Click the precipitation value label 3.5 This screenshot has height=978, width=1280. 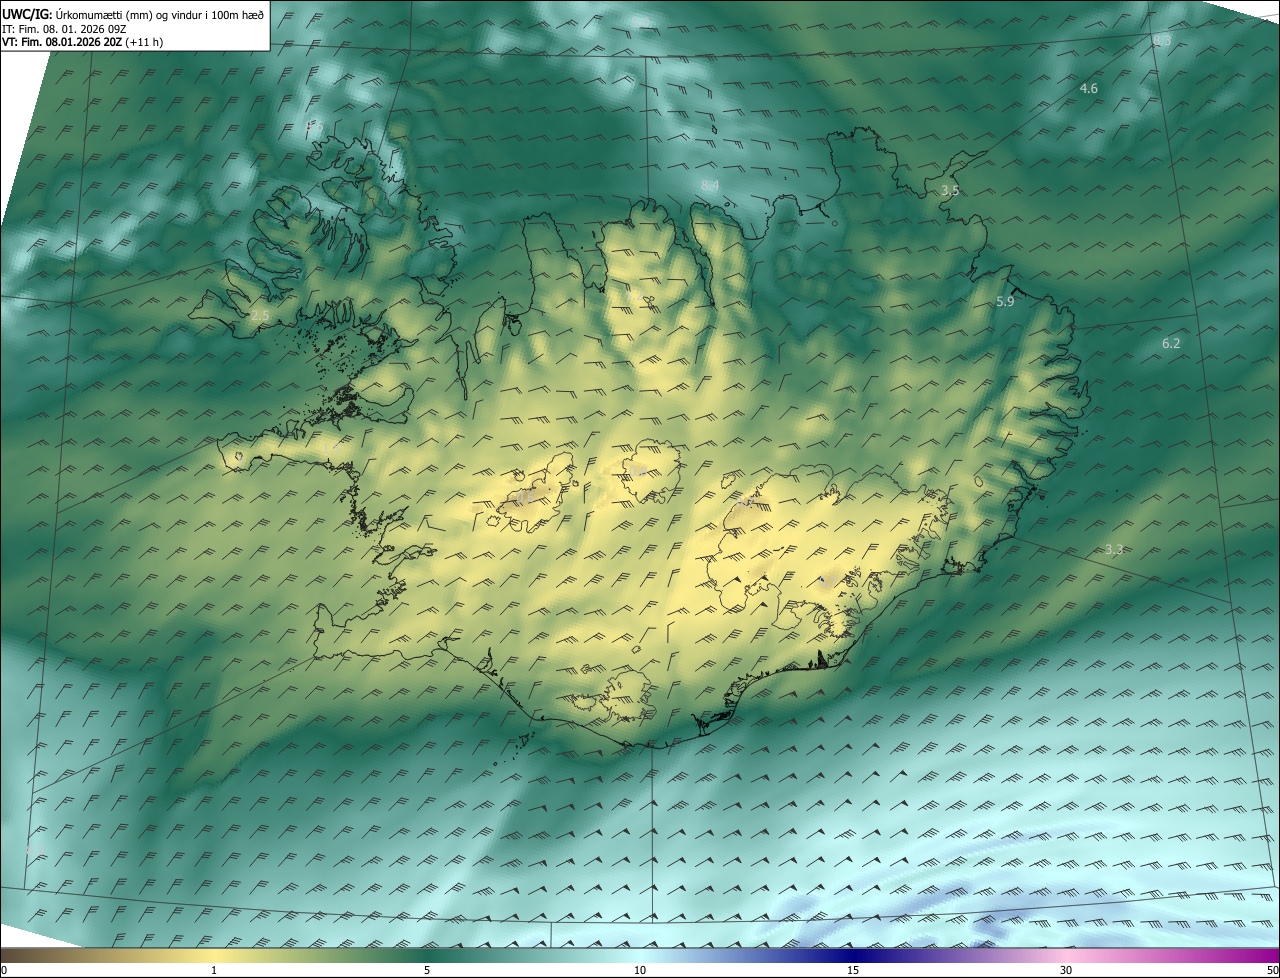pos(951,190)
